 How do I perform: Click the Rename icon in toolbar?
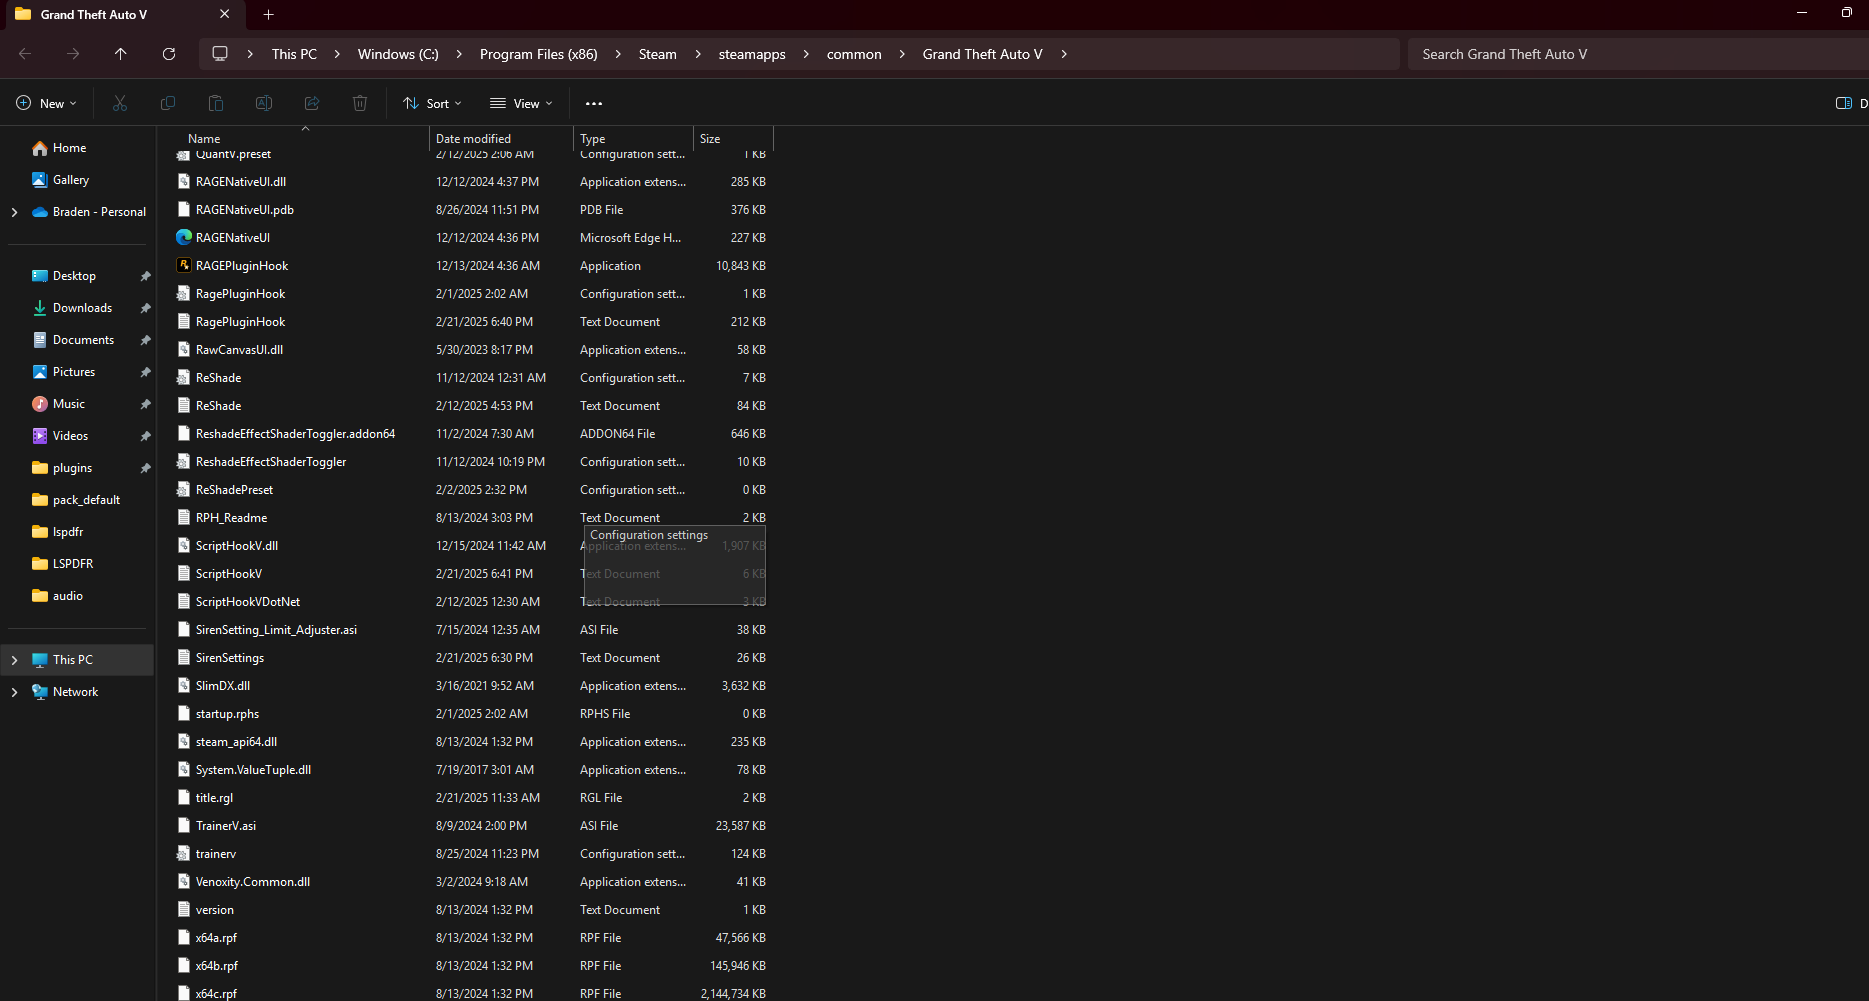point(264,103)
